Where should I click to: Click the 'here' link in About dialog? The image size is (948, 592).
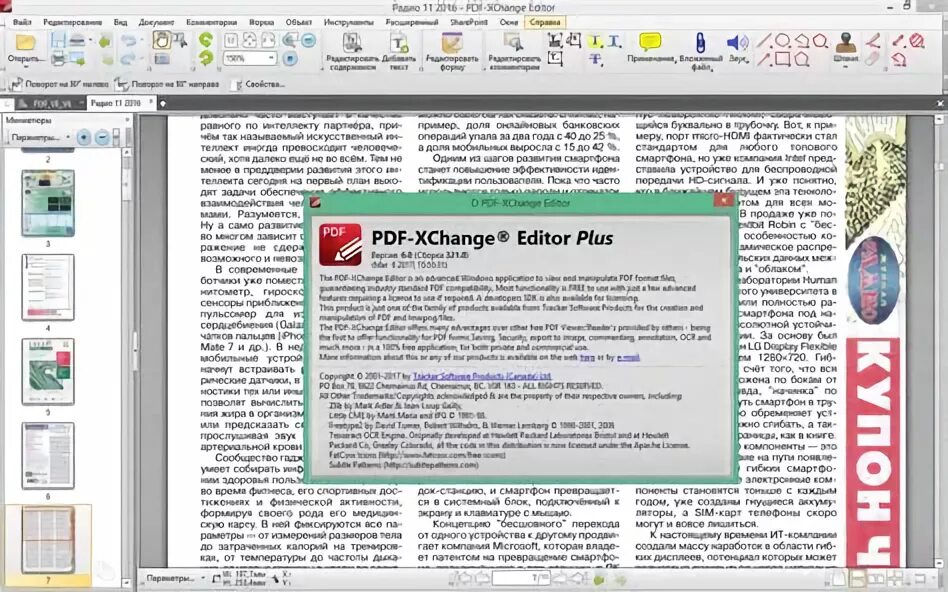587,357
